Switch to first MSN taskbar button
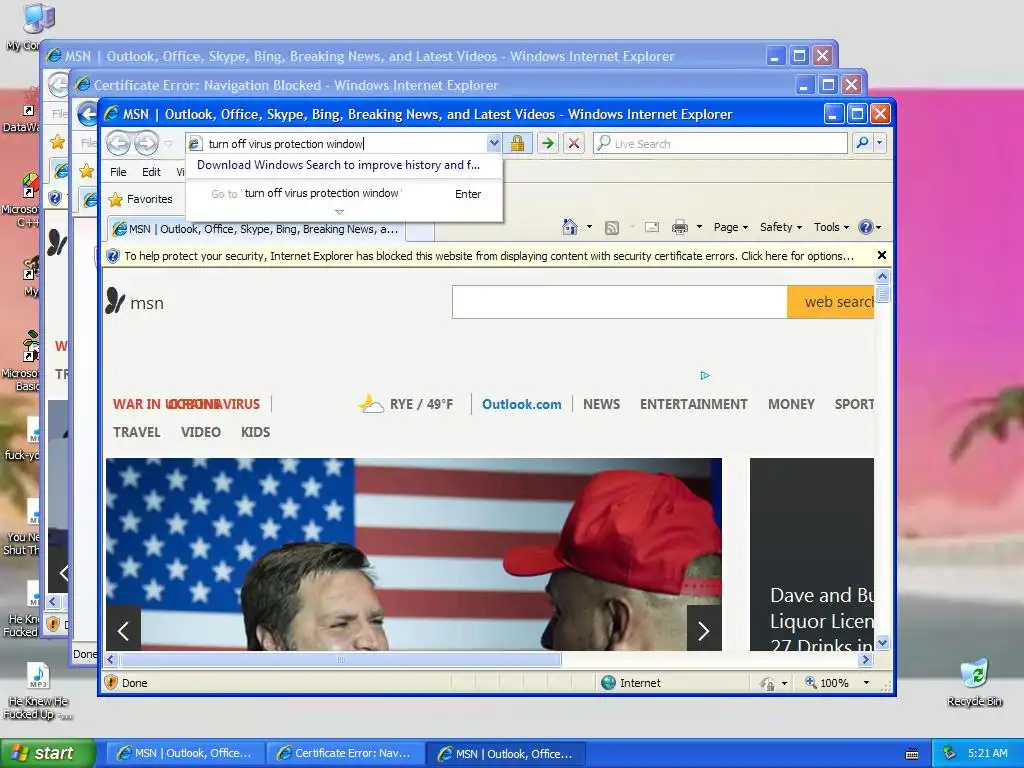Image resolution: width=1024 pixels, height=768 pixels. [185, 753]
